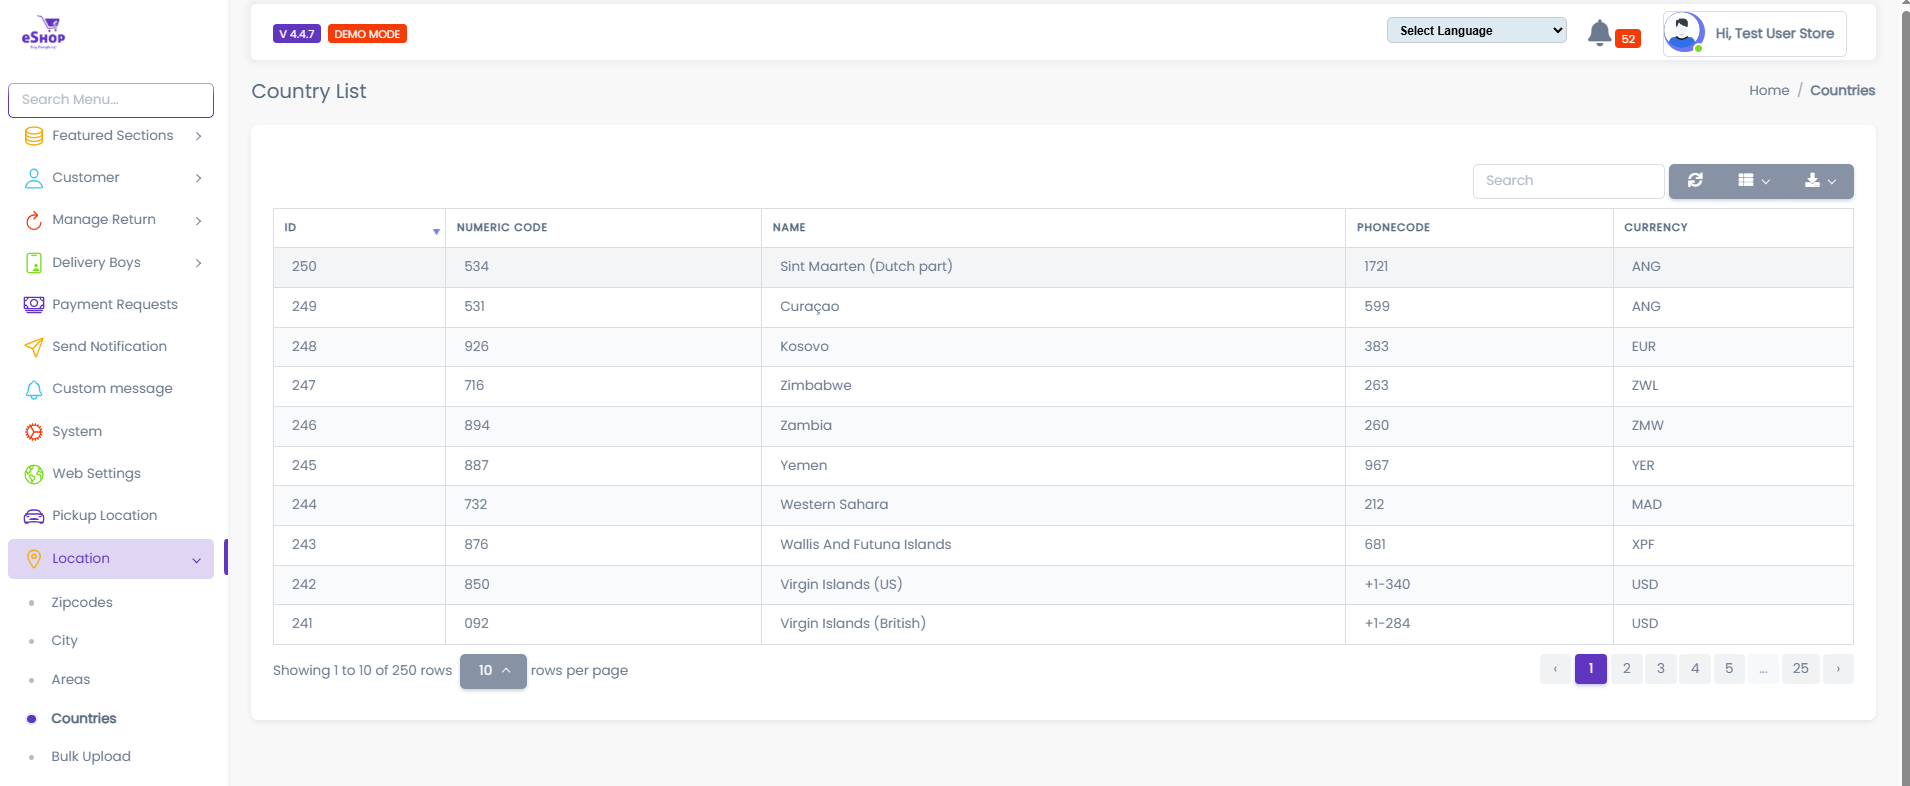This screenshot has width=1910, height=786.
Task: Open the columns toggle dropdown
Action: [1754, 181]
